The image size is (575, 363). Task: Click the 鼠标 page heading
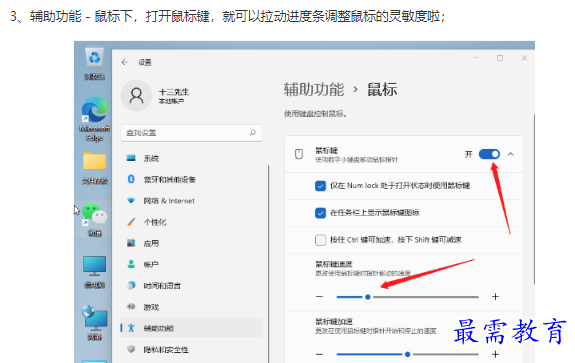click(x=382, y=89)
